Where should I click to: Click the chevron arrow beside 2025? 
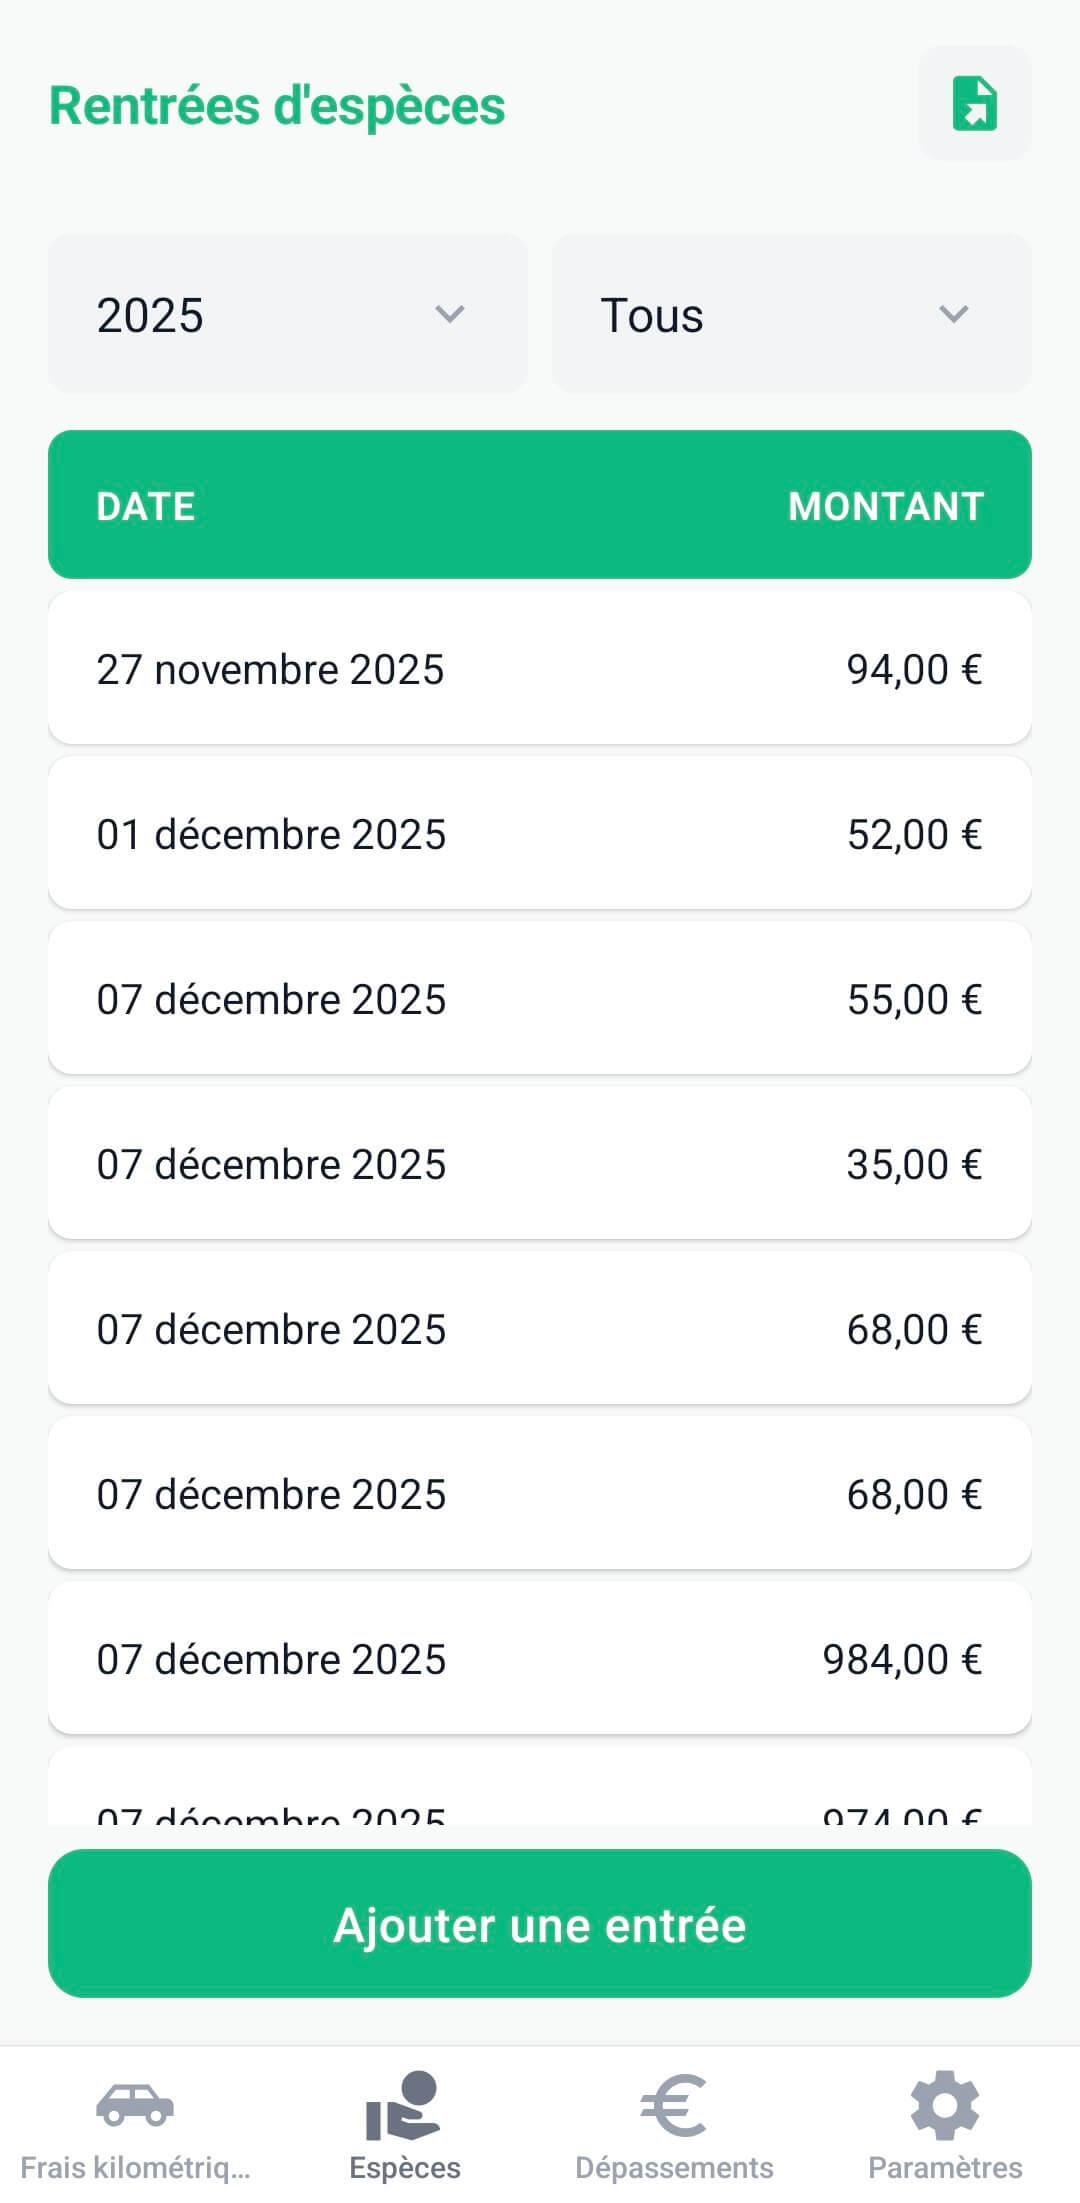[450, 314]
